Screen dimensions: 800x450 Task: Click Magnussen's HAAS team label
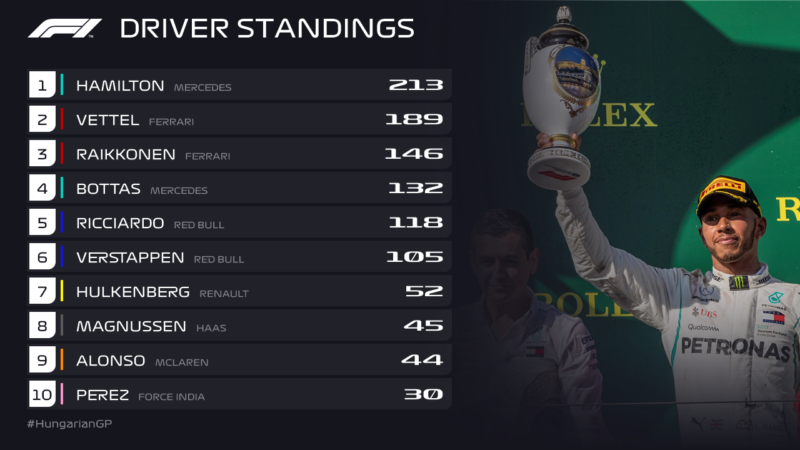(x=211, y=328)
